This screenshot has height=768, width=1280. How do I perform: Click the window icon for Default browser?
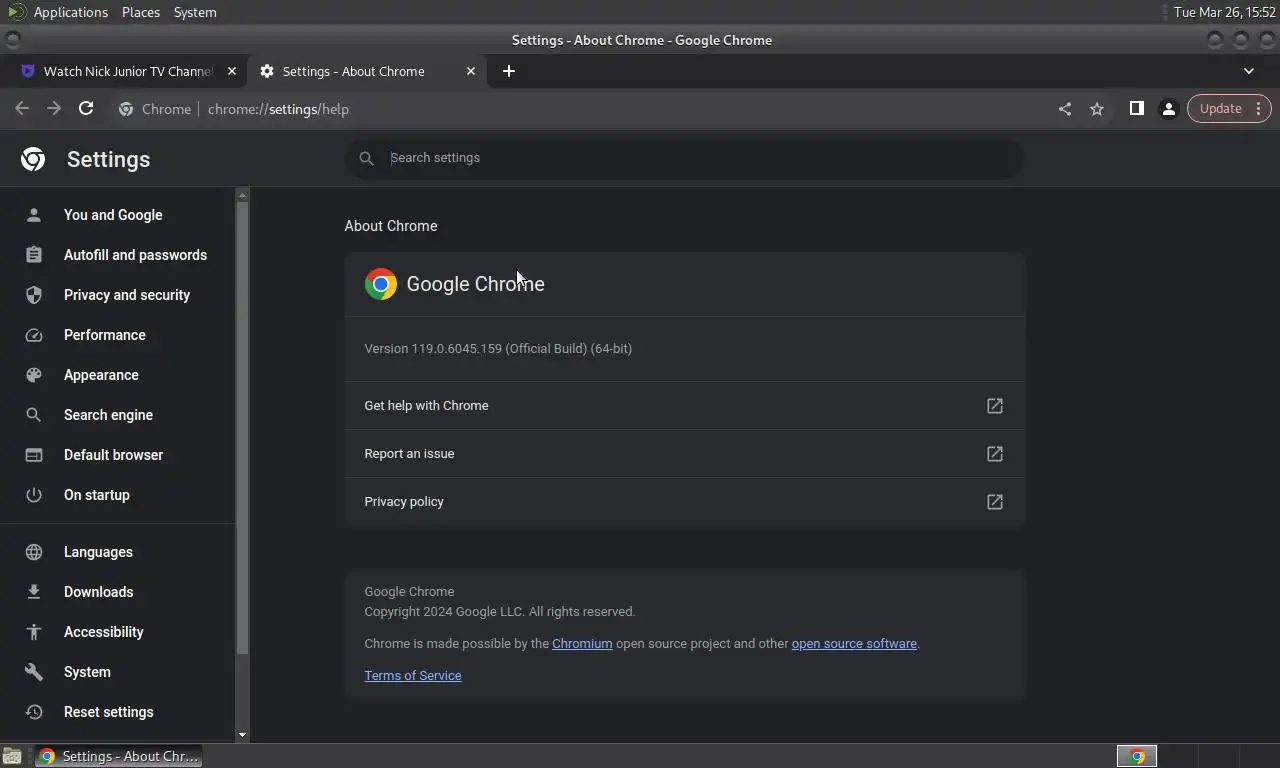point(34,455)
